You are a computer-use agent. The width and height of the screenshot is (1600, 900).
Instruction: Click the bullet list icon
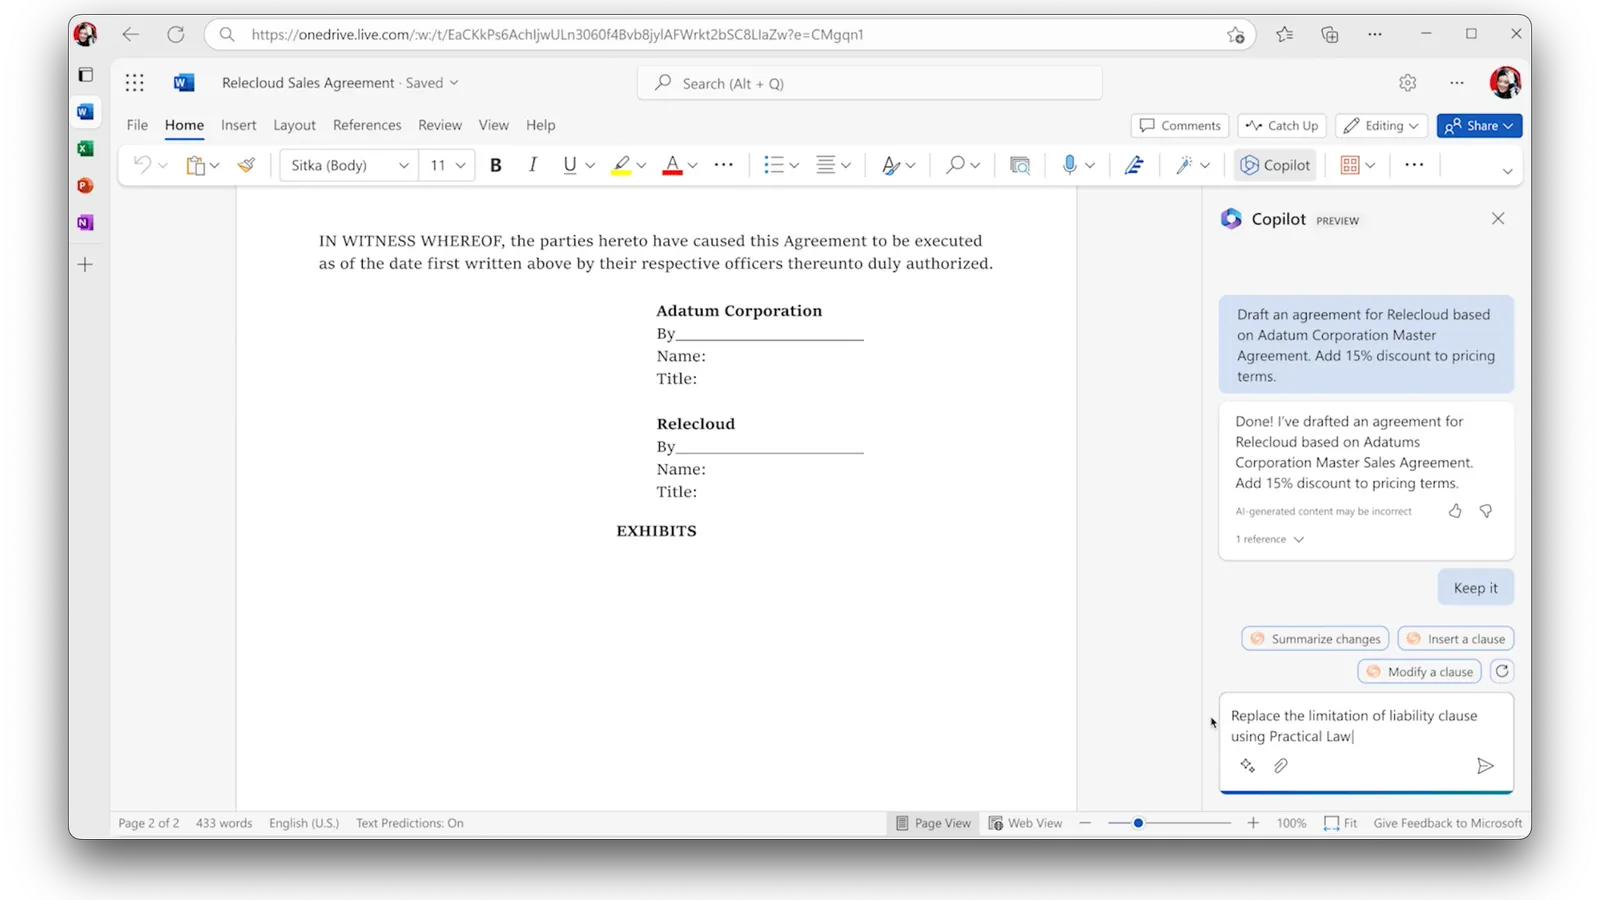click(x=773, y=165)
